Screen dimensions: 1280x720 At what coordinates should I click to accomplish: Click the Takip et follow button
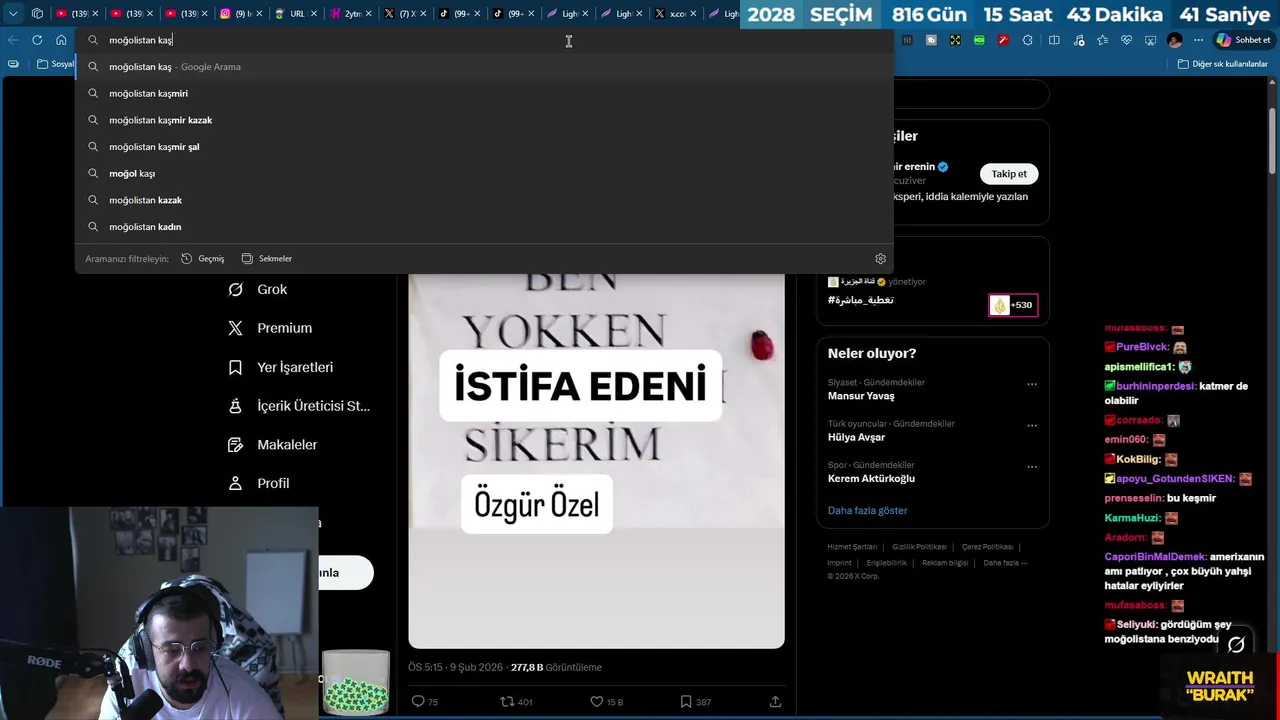pos(1009,174)
